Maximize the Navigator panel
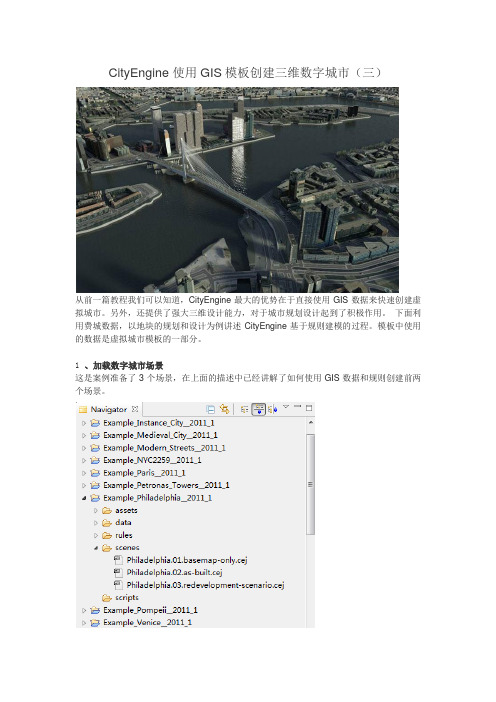Viewport: 496px width, 702px height. [x=309, y=408]
